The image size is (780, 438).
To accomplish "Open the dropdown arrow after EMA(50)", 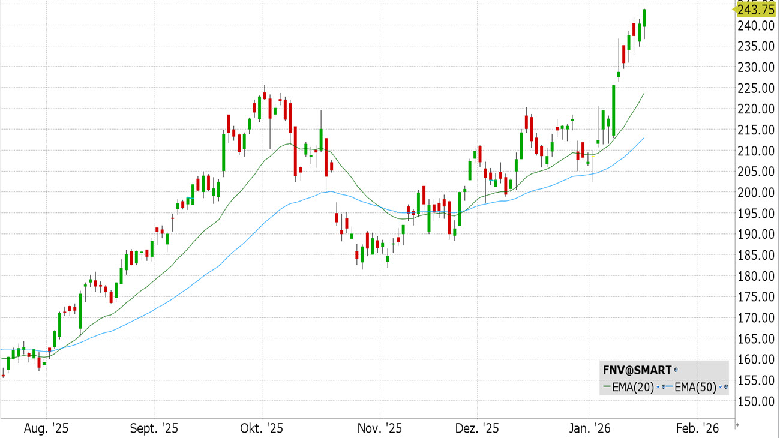I will 720,387.
